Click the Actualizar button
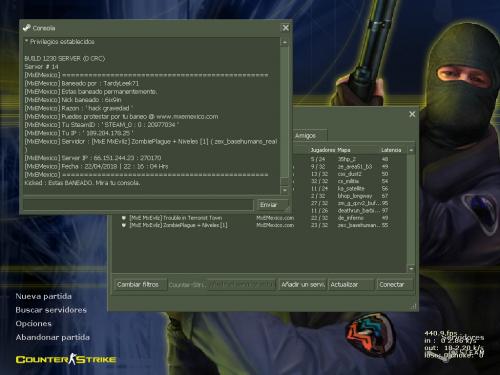The image size is (500, 375). point(351,285)
